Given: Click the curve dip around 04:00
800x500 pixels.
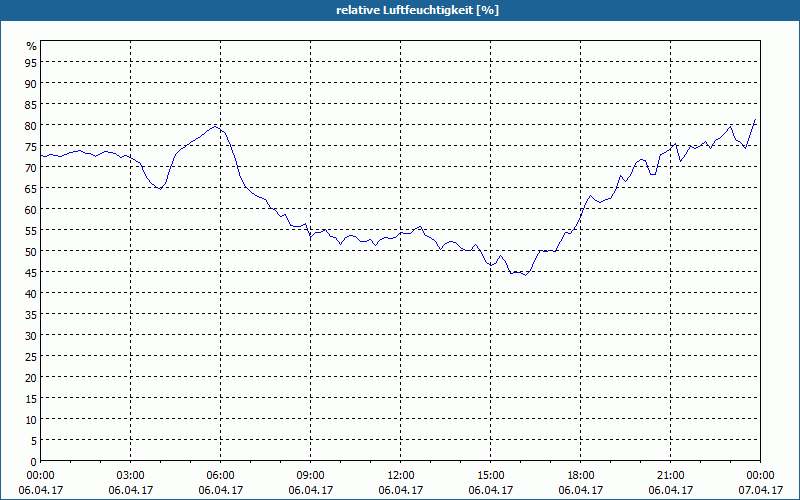Looking at the screenshot, I should tap(160, 189).
